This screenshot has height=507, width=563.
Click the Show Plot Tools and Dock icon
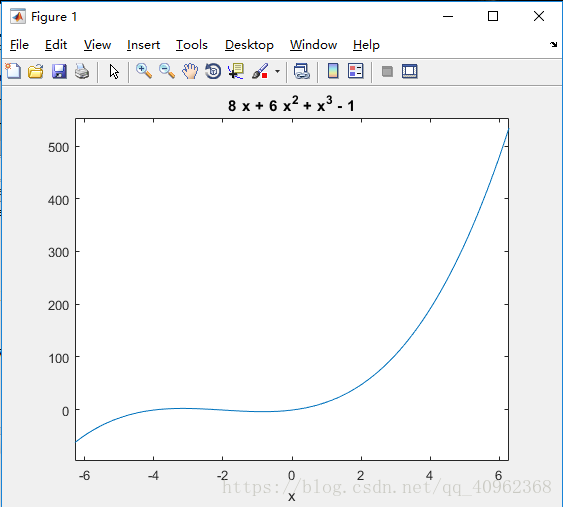pos(410,71)
